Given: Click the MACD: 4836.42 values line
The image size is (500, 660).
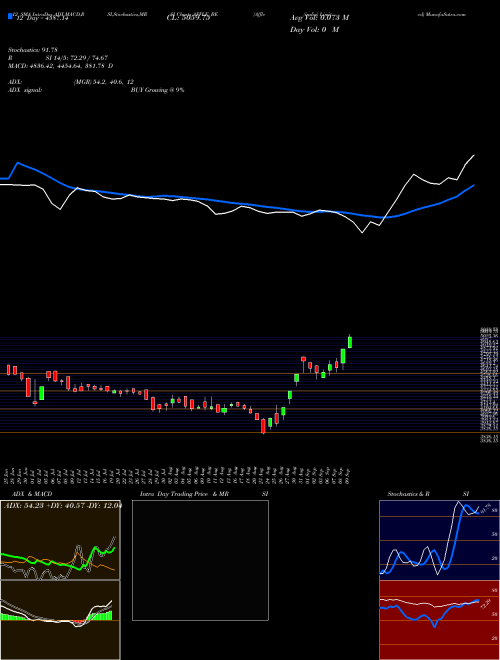Looking at the screenshot, I should point(61,66).
